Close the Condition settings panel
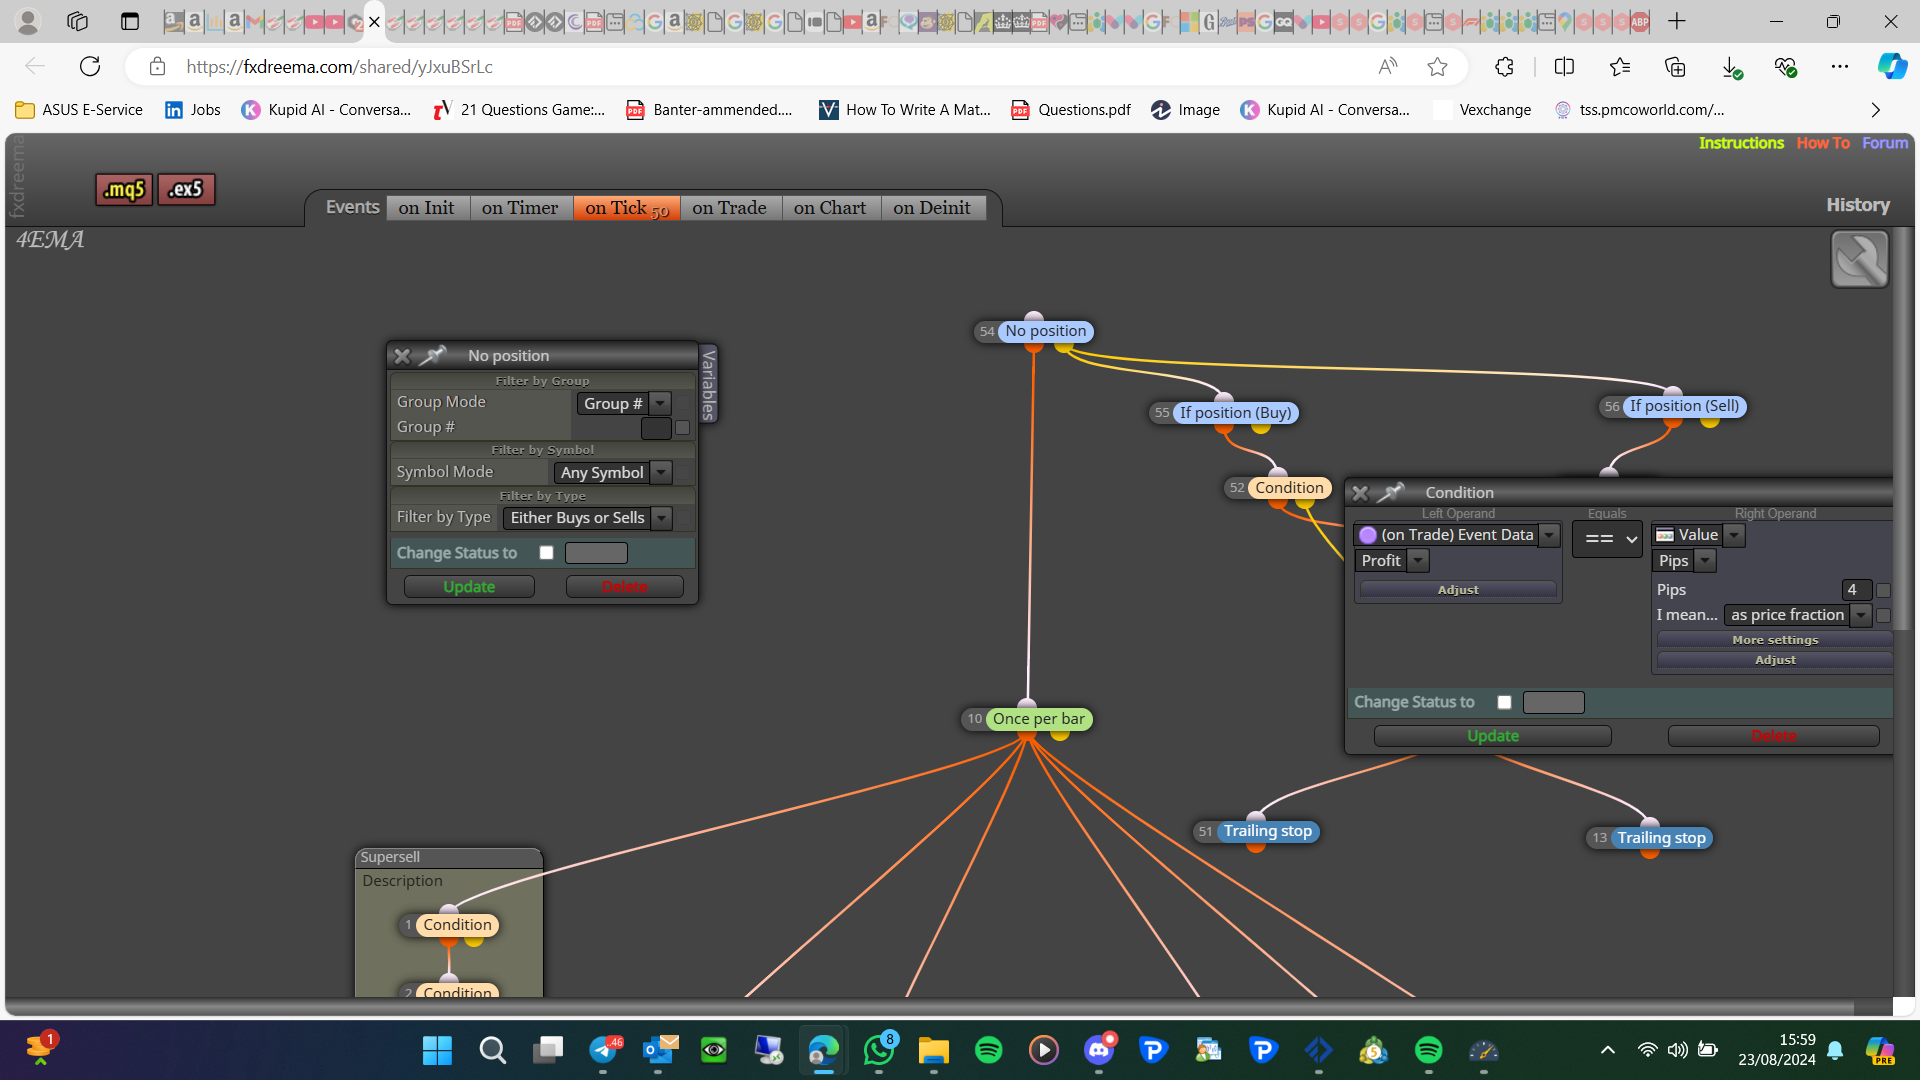The height and width of the screenshot is (1080, 1920). [x=1359, y=493]
